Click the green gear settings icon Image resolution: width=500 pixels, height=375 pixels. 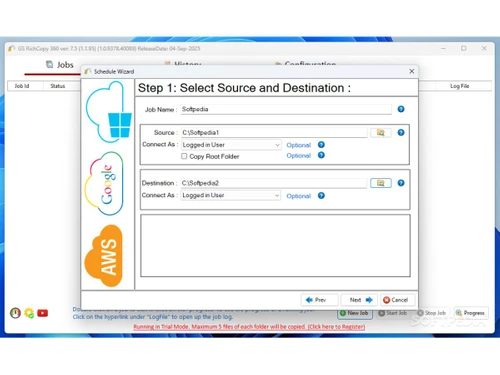tap(29, 313)
